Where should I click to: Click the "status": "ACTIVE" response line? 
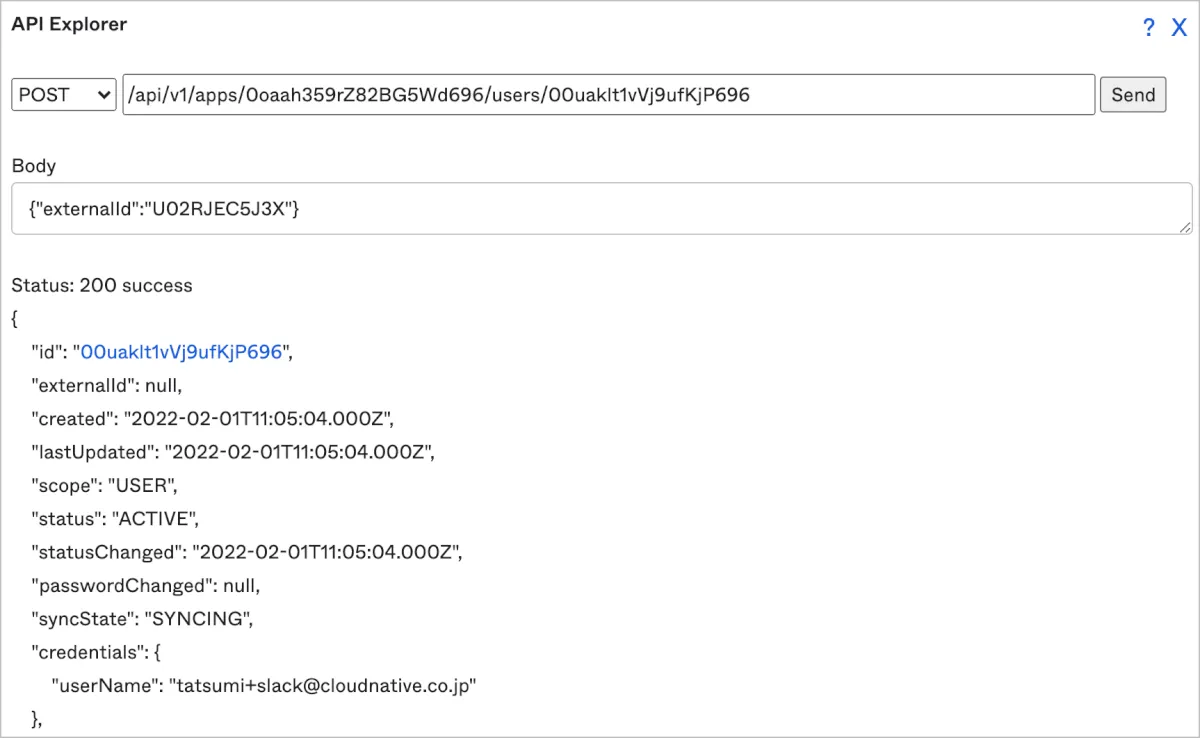click(x=116, y=519)
